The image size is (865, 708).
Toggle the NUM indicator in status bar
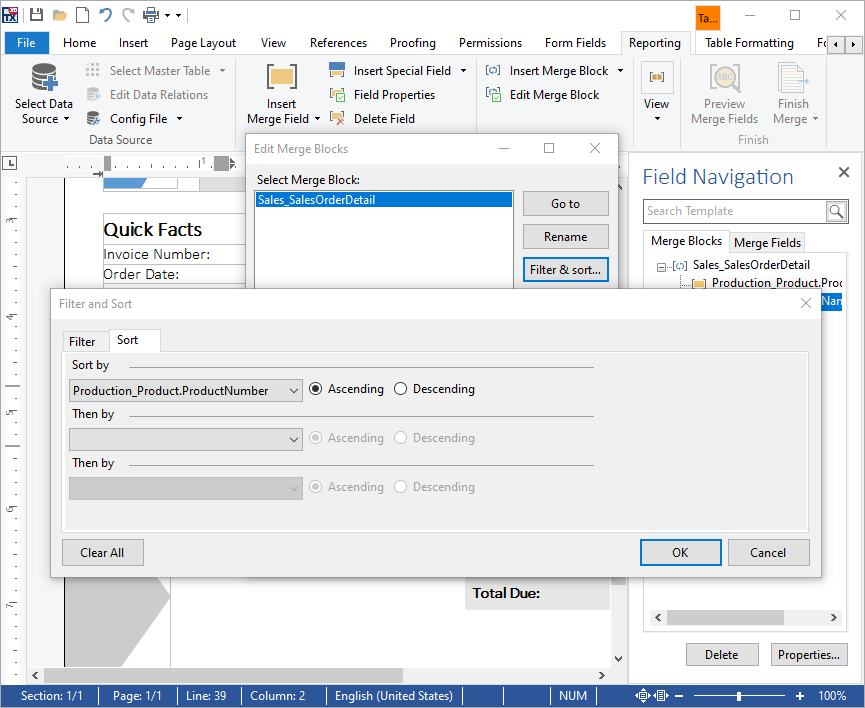tap(573, 695)
